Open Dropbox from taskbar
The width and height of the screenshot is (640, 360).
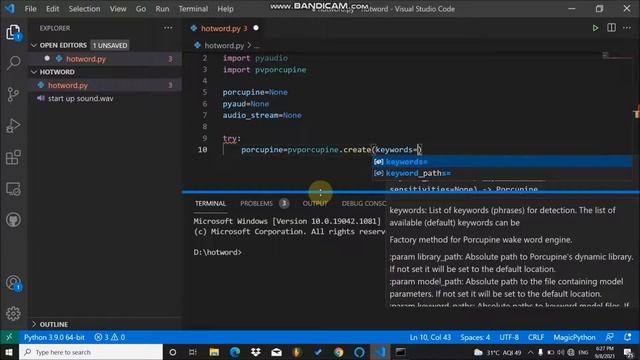tap(256, 352)
